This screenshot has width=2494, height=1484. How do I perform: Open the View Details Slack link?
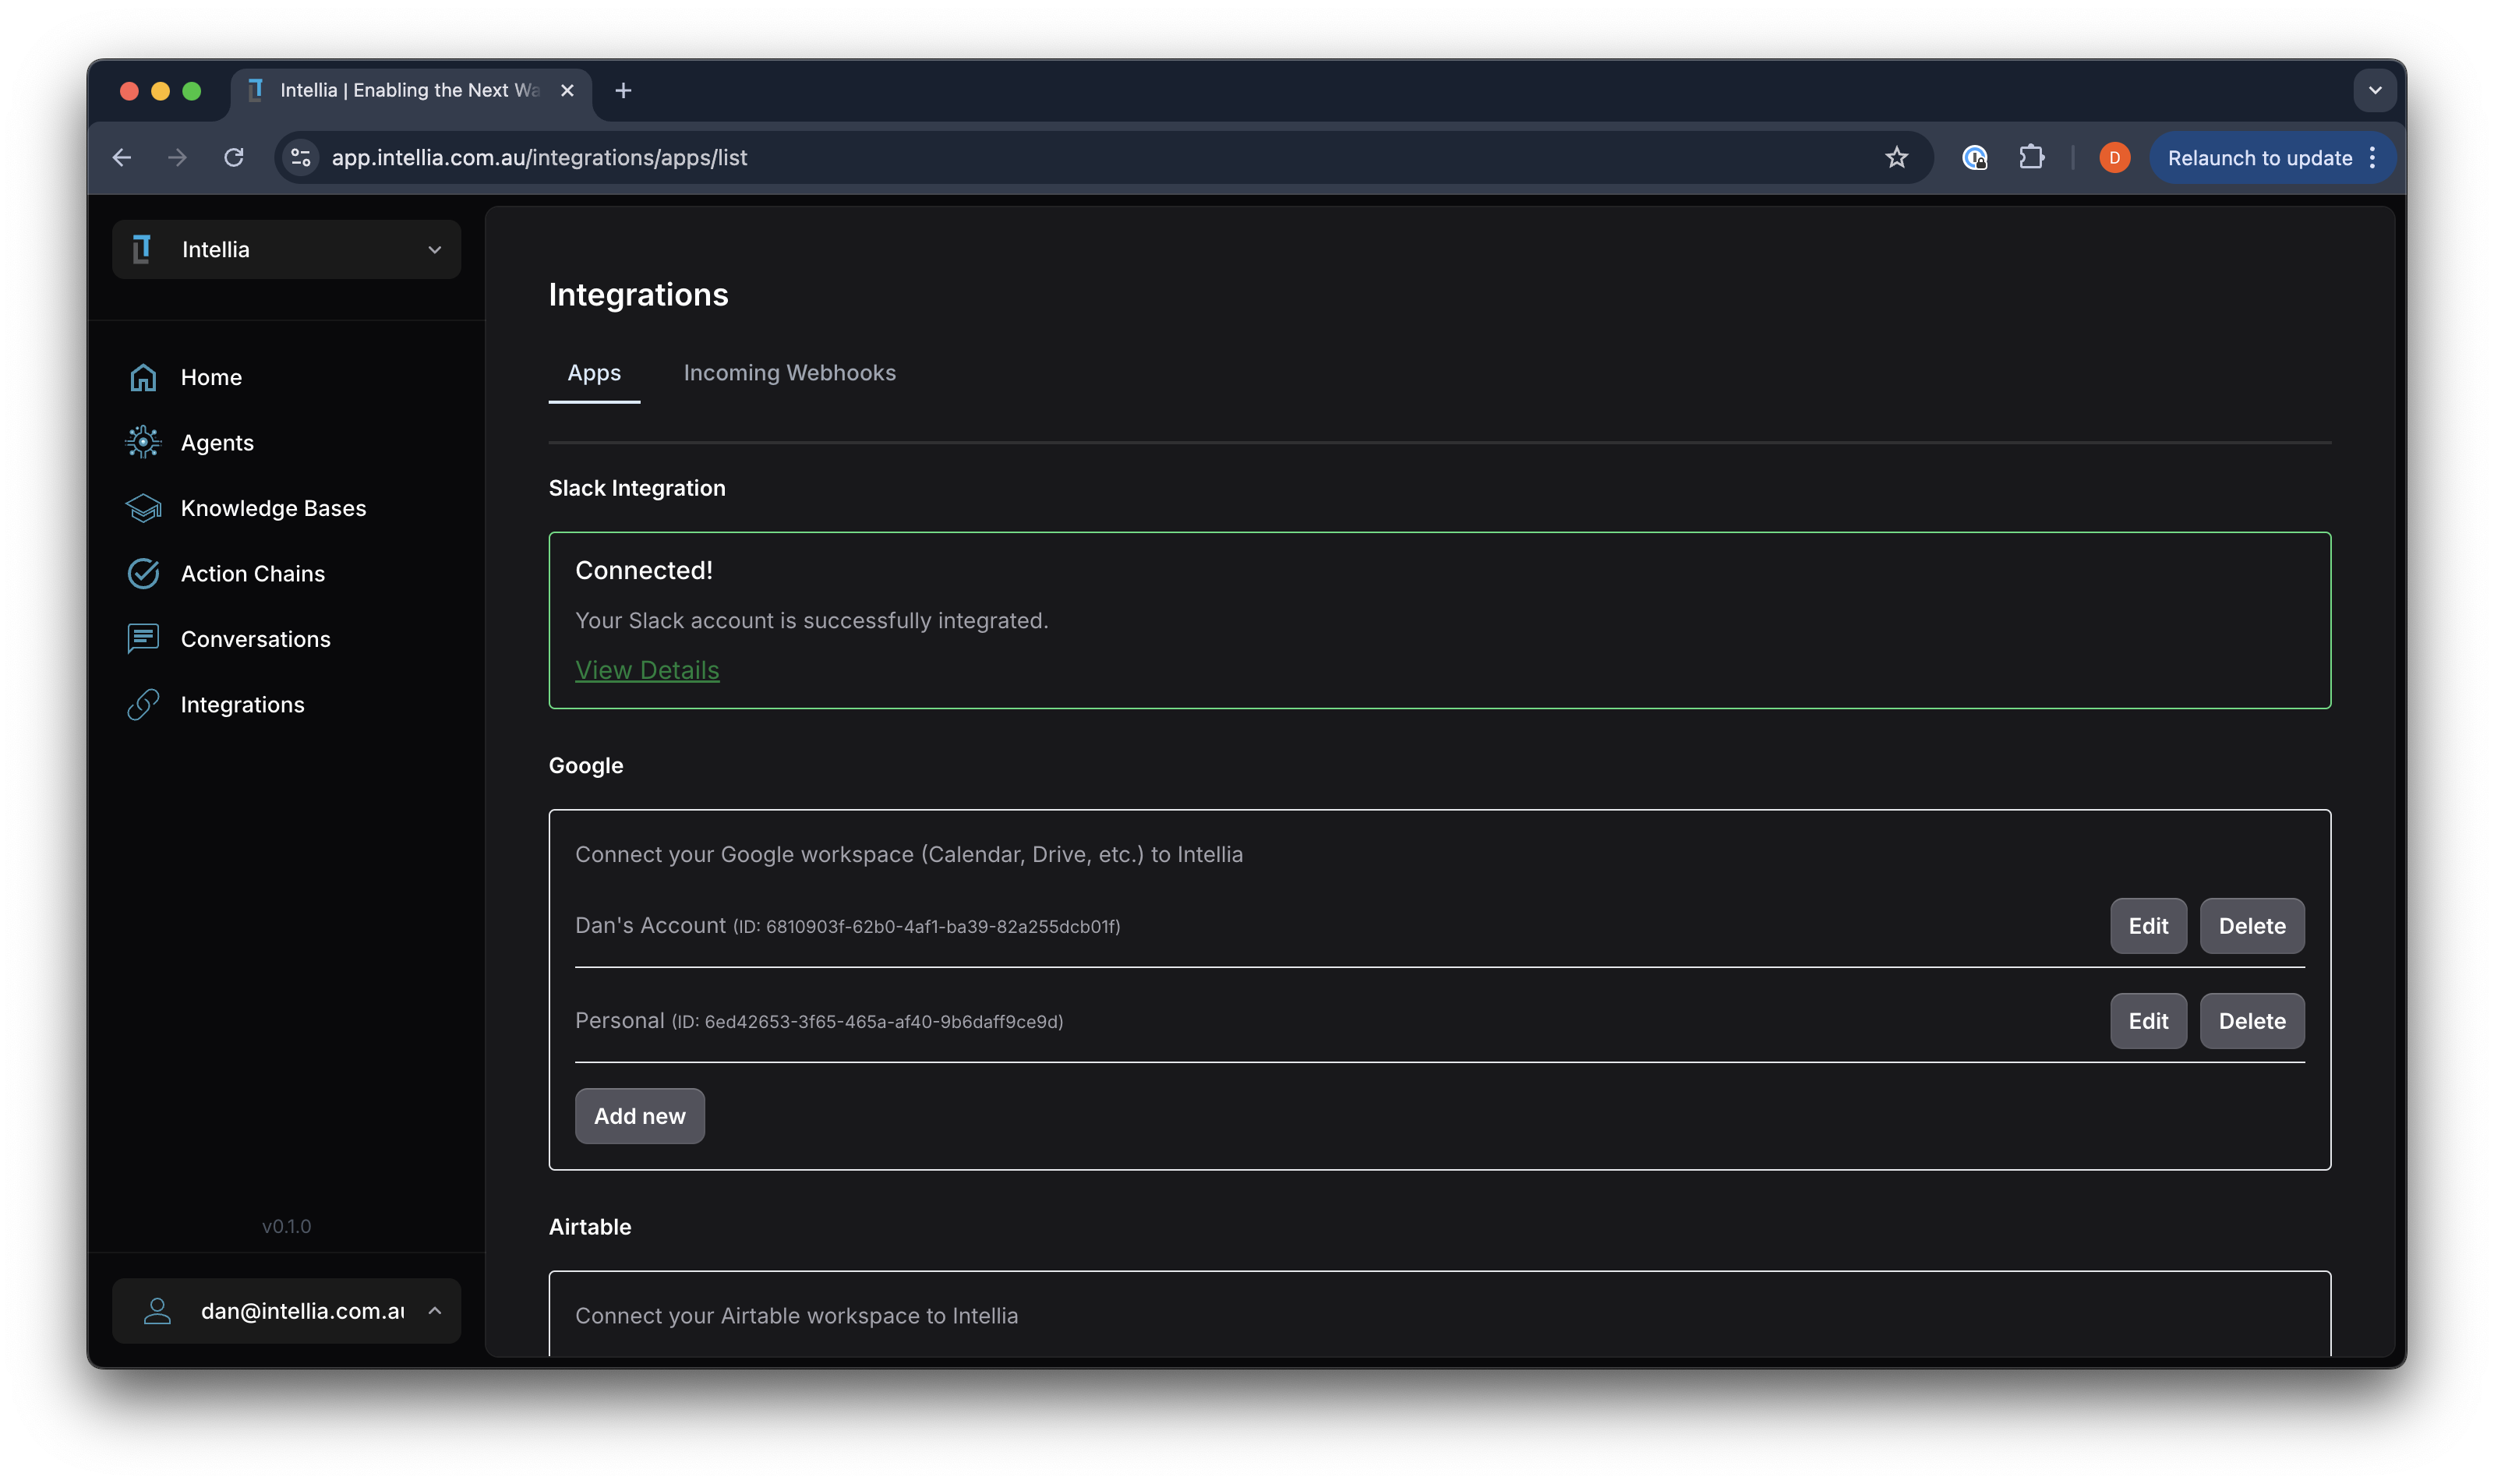(647, 670)
